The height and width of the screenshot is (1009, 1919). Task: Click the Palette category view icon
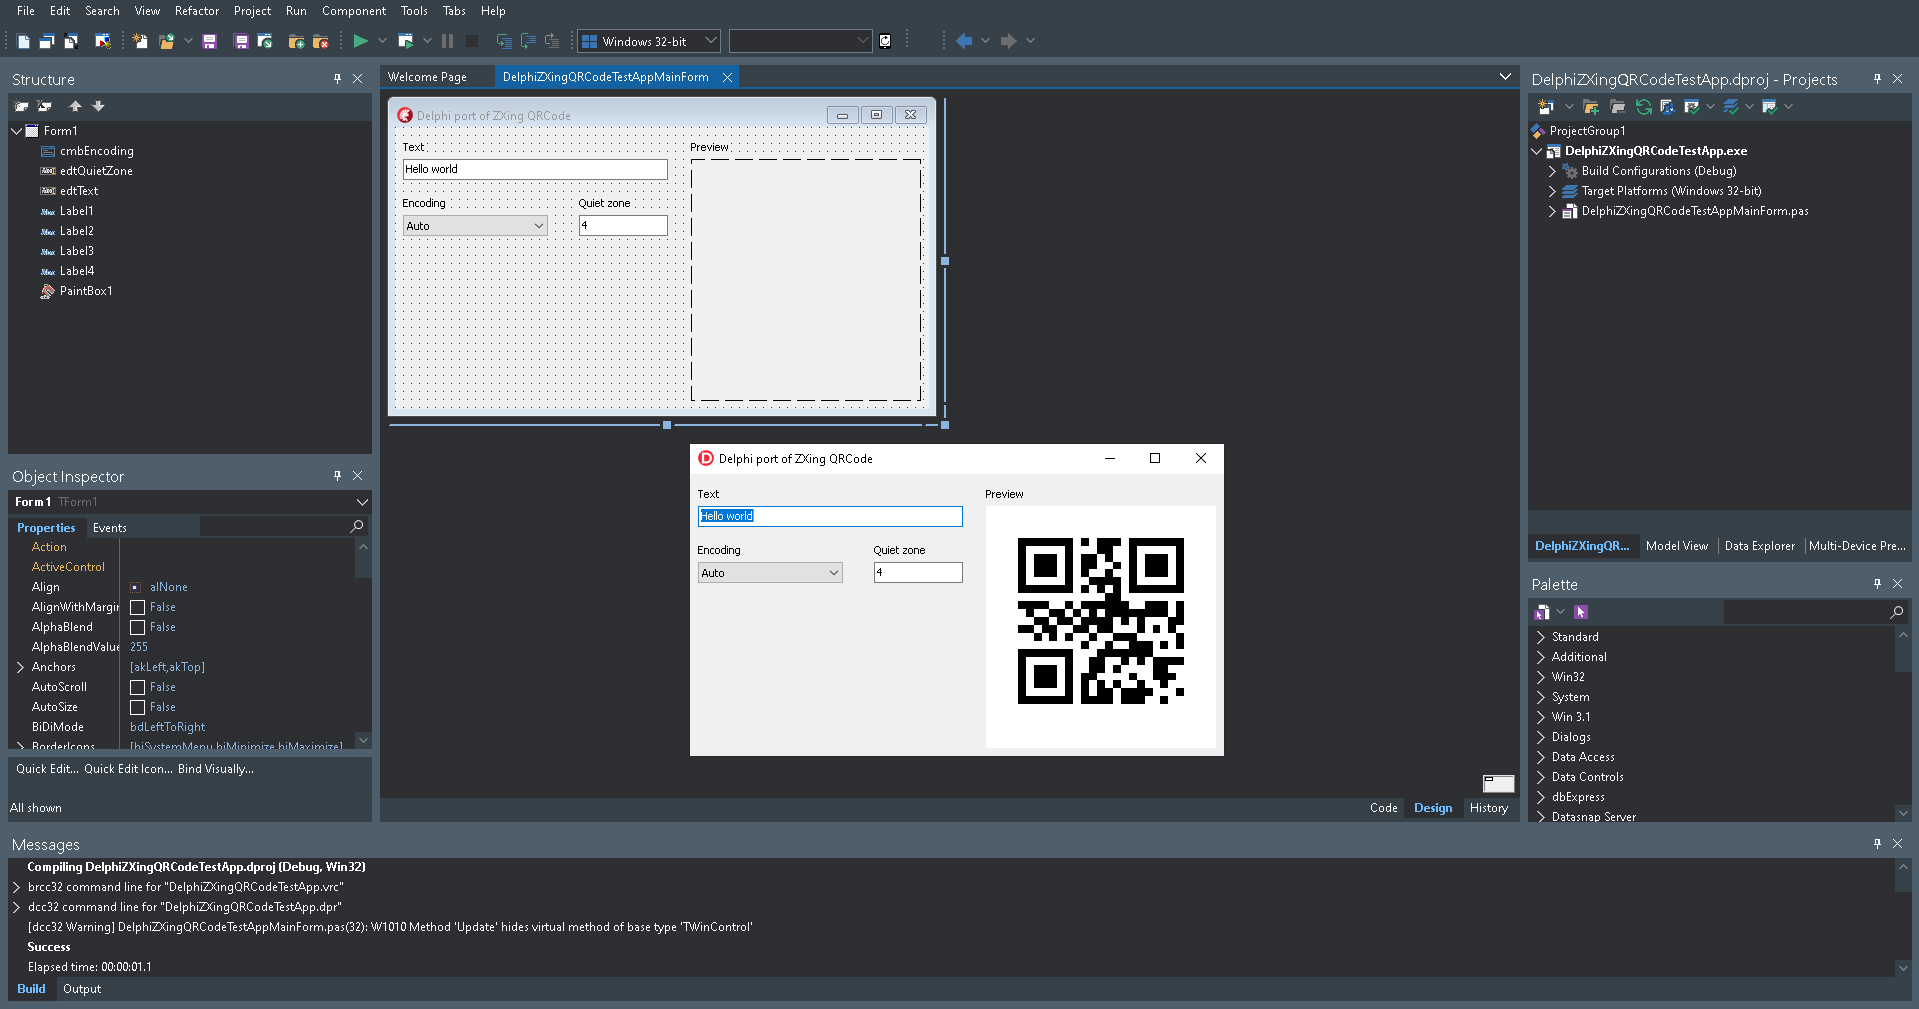(1542, 612)
